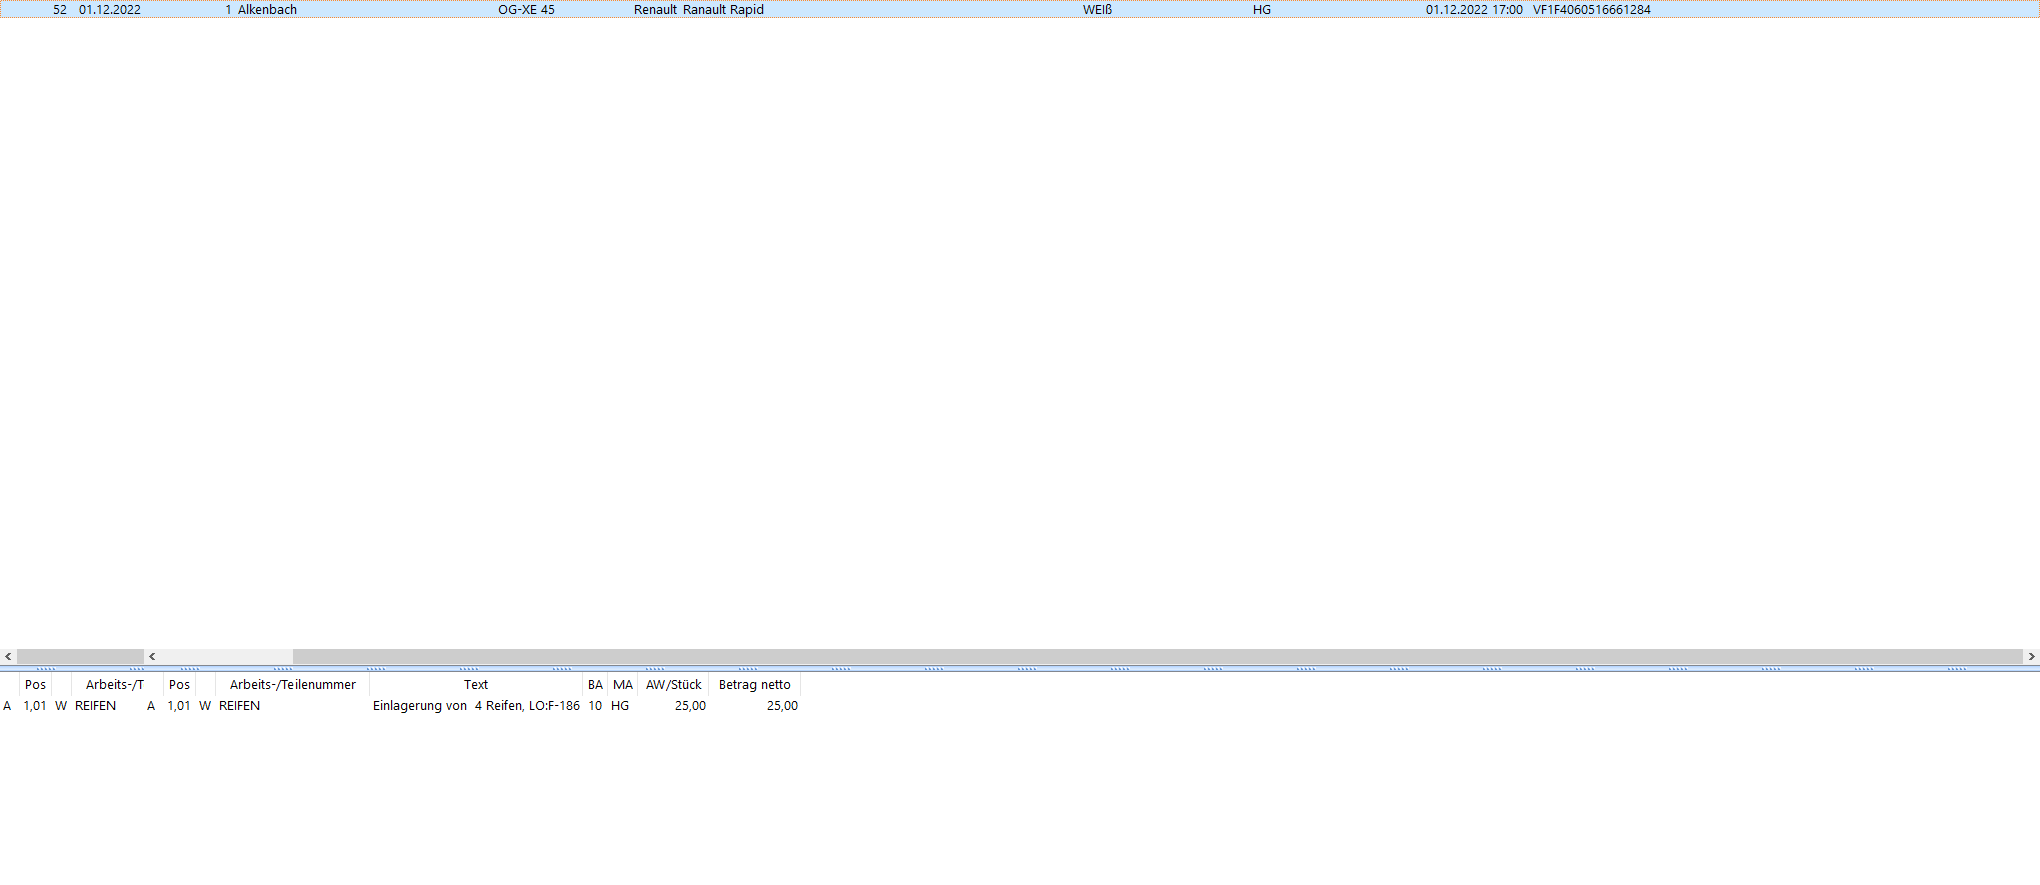Sort by the Arbeits-/Teilenummer column header
The image size is (2040, 885).
click(x=292, y=685)
